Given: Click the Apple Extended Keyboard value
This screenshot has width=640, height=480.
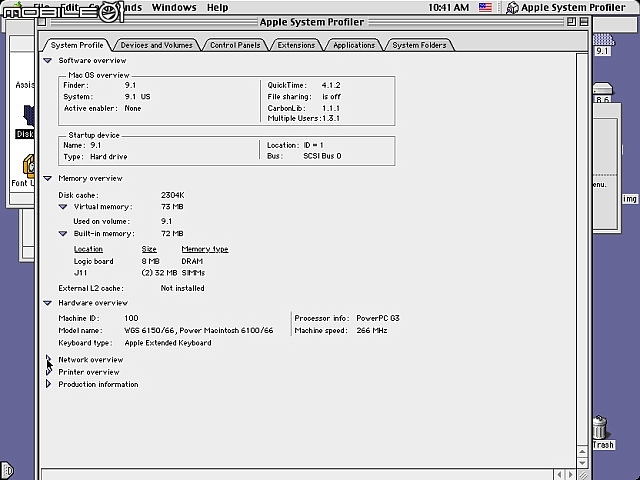Looking at the screenshot, I should pos(168,343).
